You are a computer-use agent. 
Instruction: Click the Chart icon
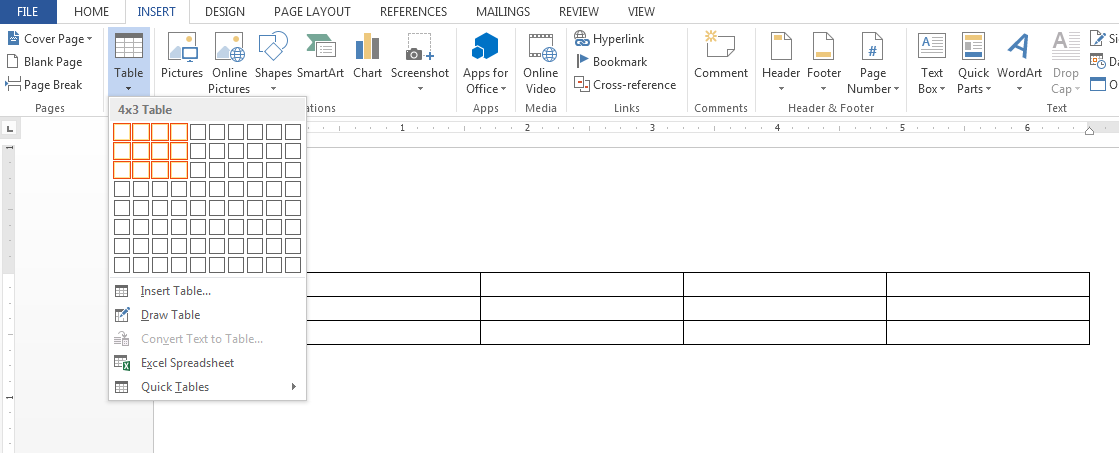click(367, 55)
